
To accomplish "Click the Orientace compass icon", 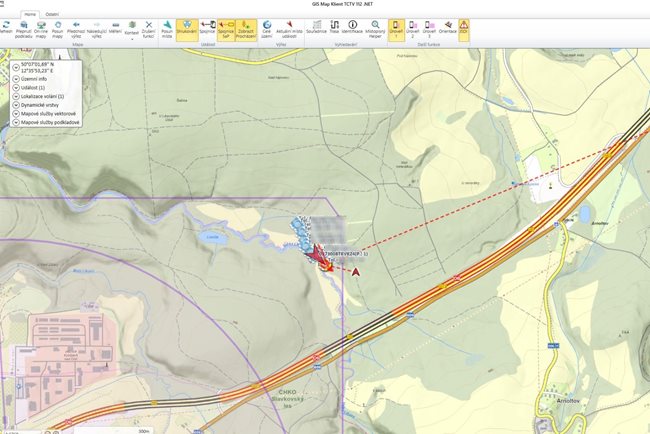I will (x=447, y=27).
